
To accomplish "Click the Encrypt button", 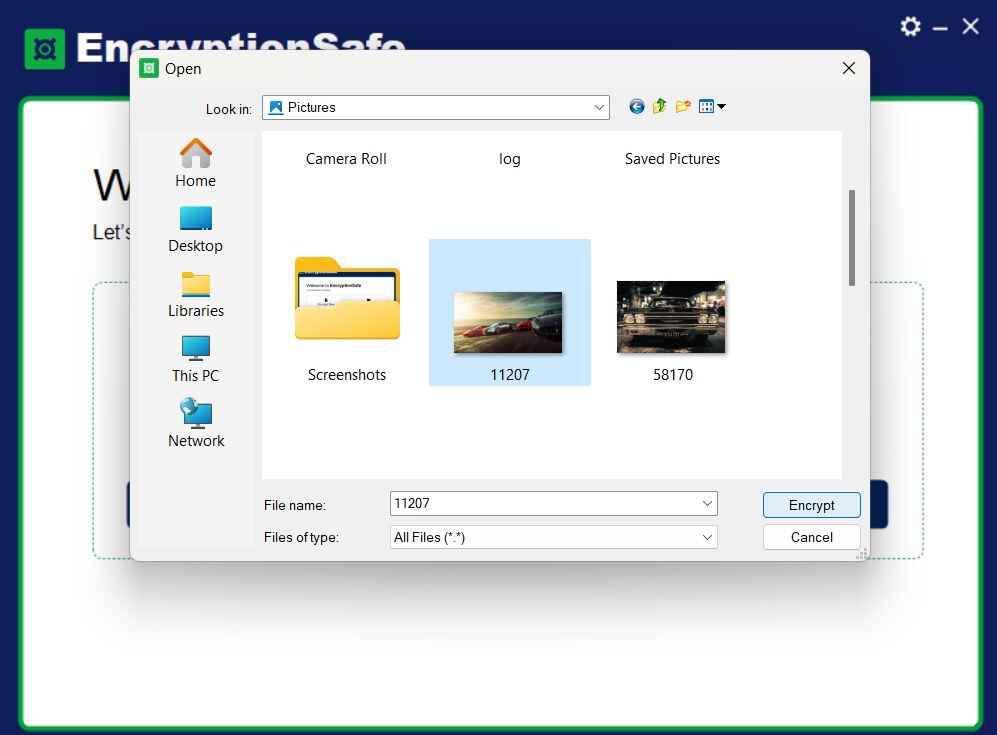I will coord(811,505).
